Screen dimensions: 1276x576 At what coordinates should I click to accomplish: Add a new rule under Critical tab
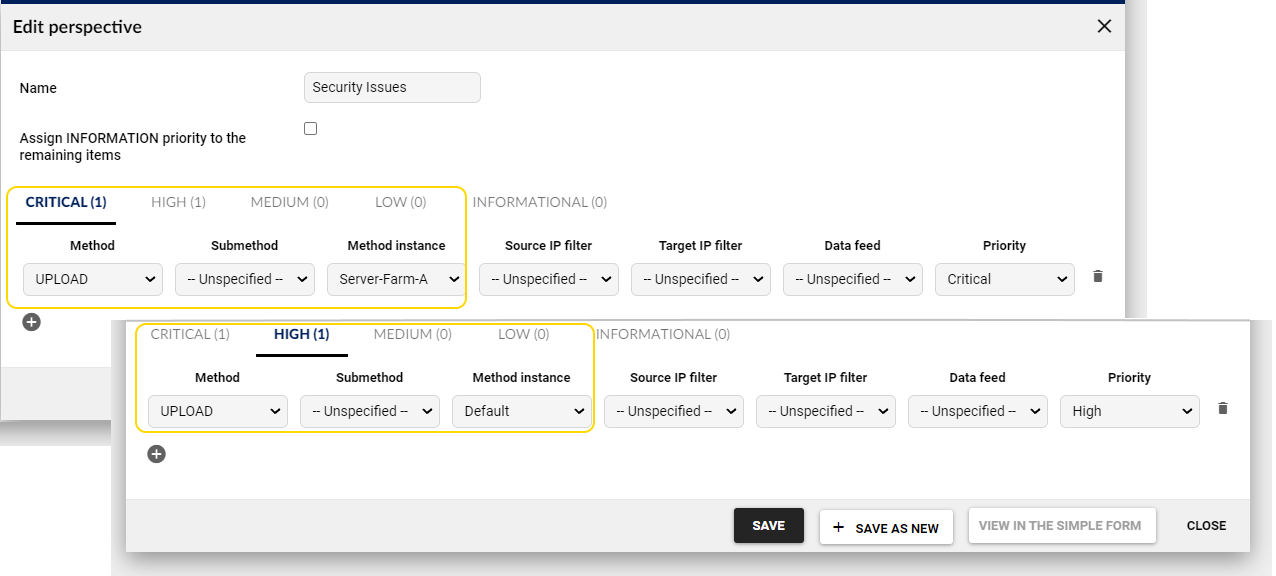click(32, 322)
